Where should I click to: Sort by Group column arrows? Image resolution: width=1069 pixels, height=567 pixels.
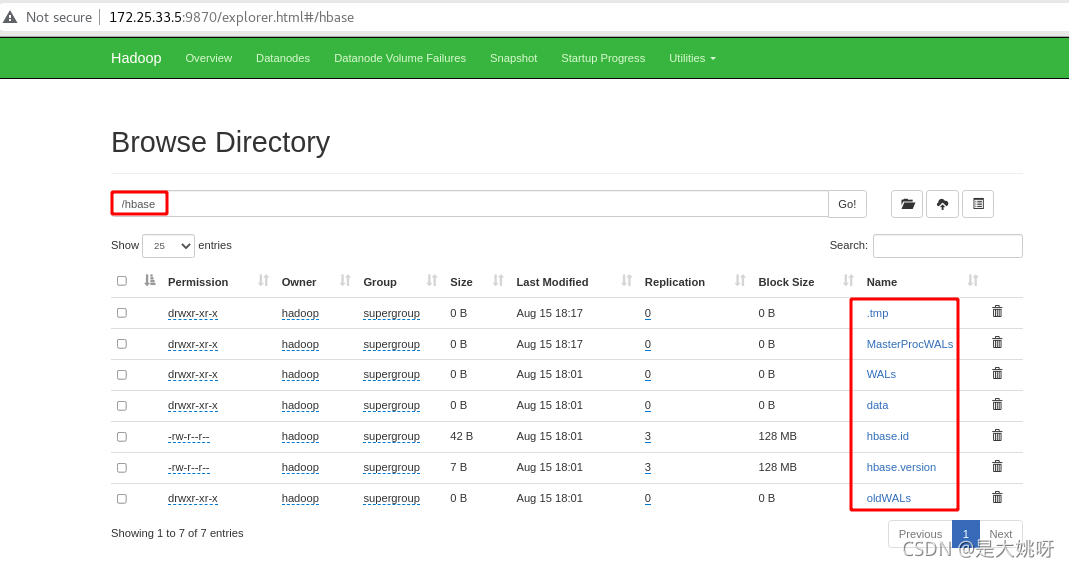432,281
